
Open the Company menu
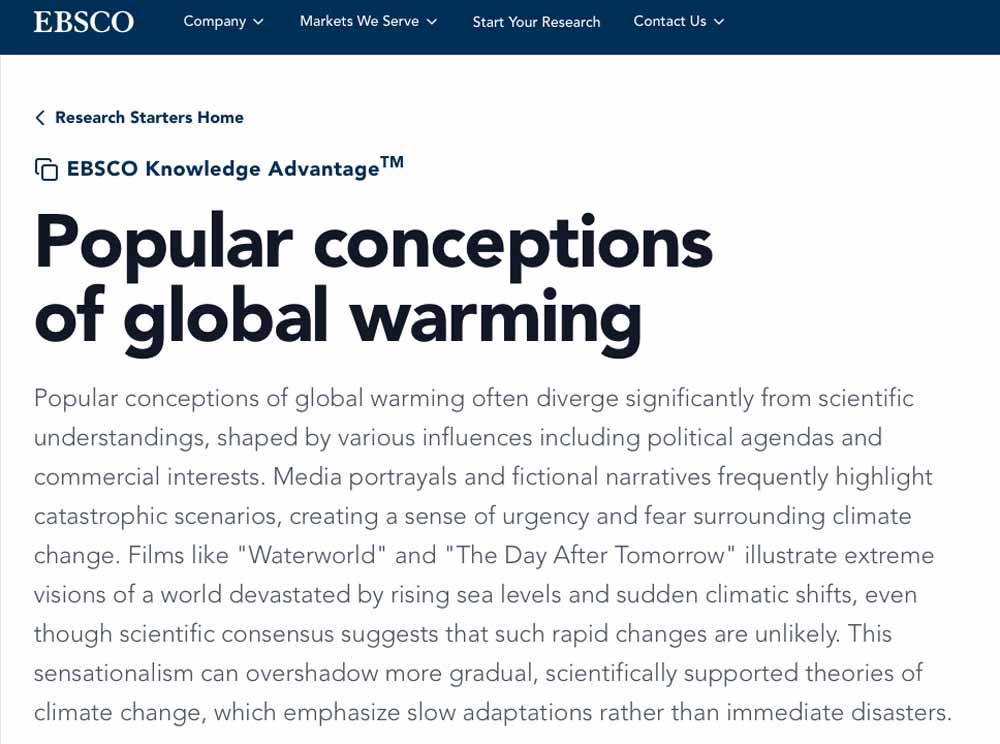(x=214, y=22)
